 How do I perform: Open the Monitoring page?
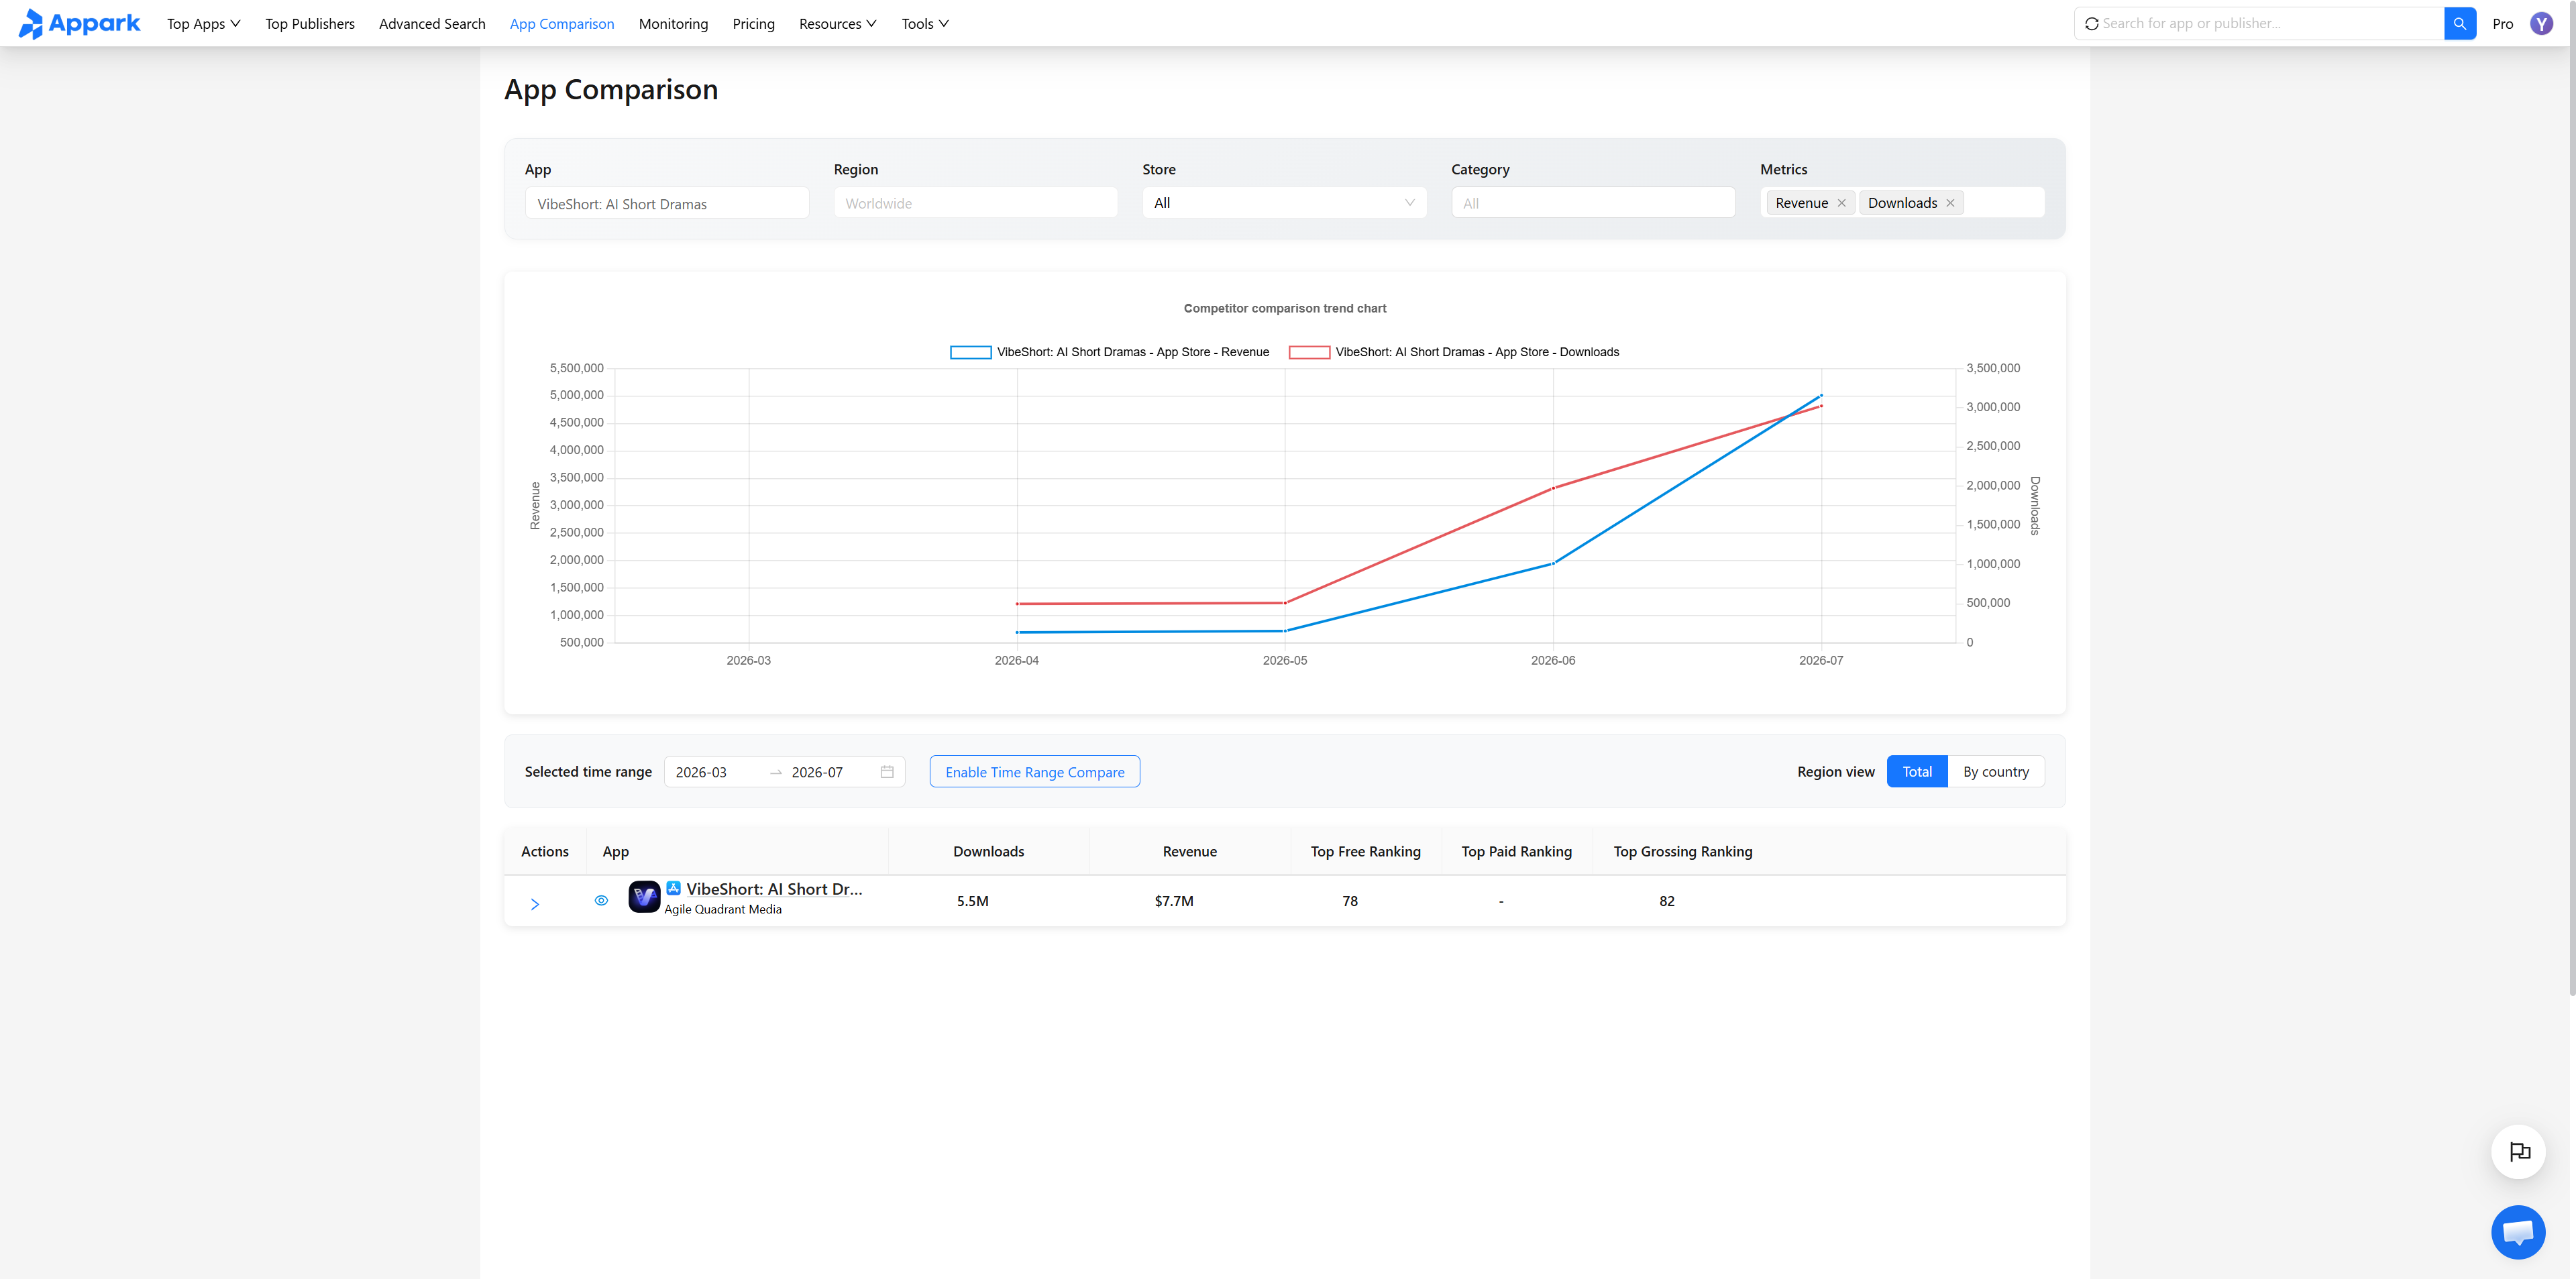(x=673, y=23)
